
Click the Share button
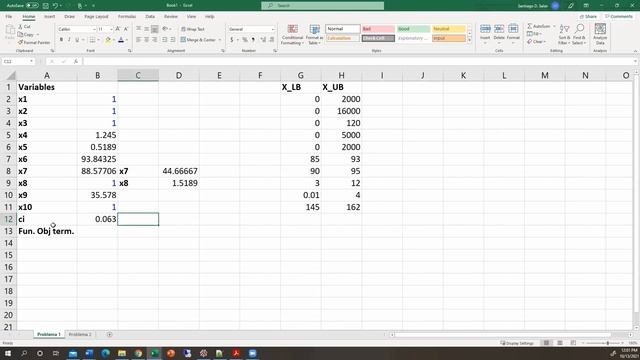588,17
